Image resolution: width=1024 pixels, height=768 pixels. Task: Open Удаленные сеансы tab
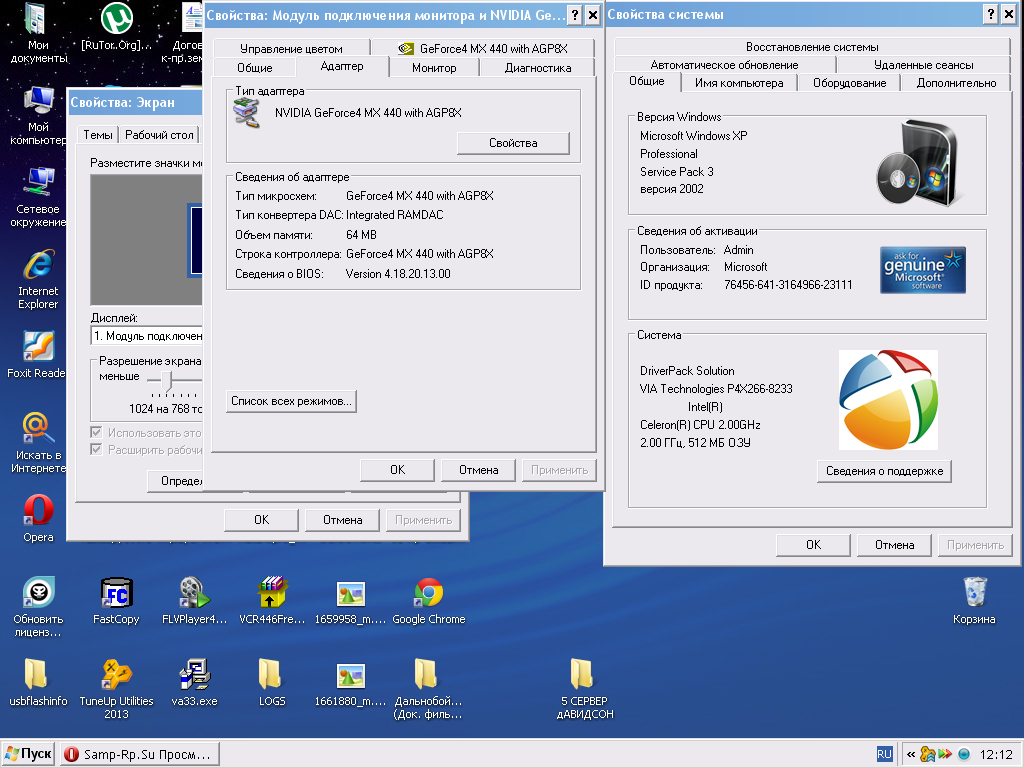pyautogui.click(x=923, y=65)
